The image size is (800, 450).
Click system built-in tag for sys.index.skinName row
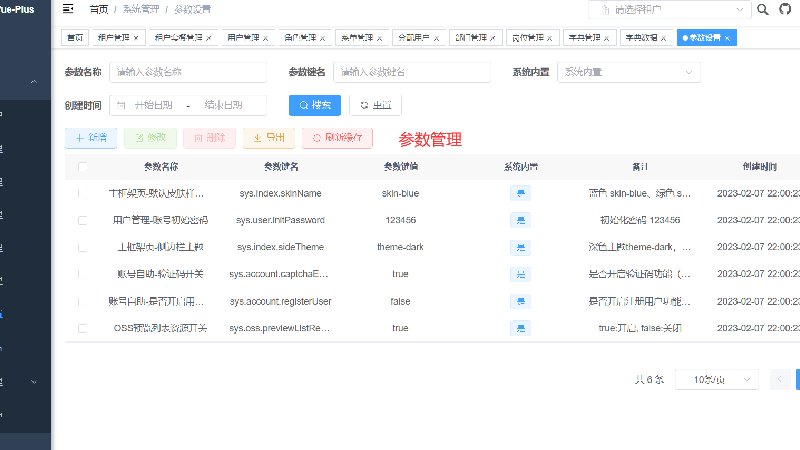tap(520, 193)
